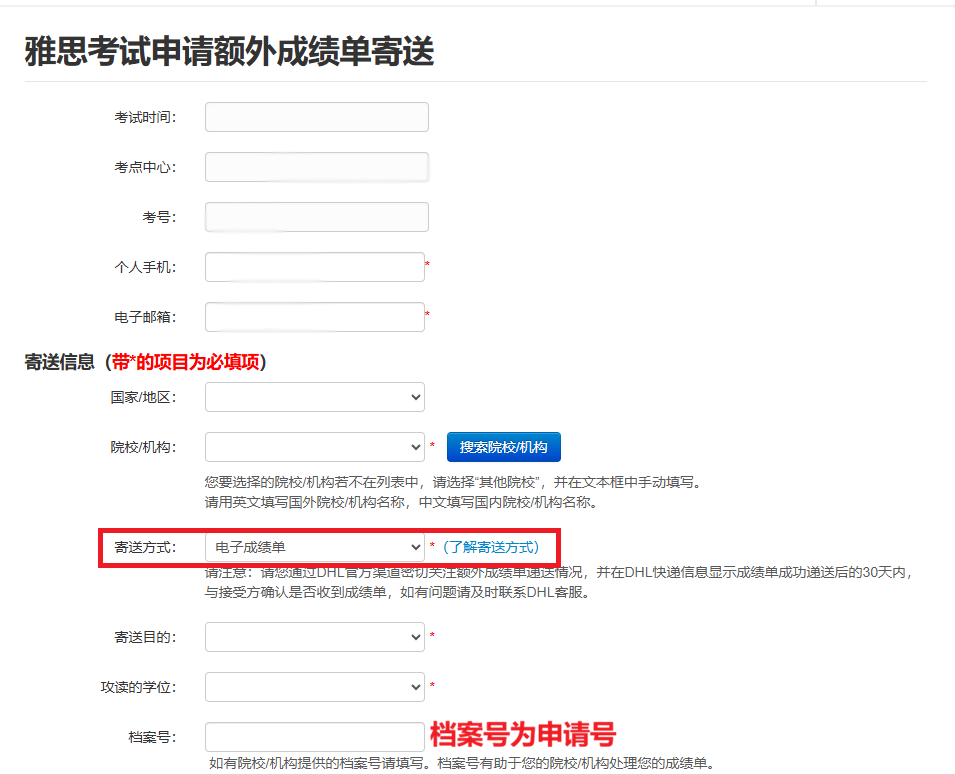Click the 档案号 input field
This screenshot has width=955, height=774.
point(314,737)
